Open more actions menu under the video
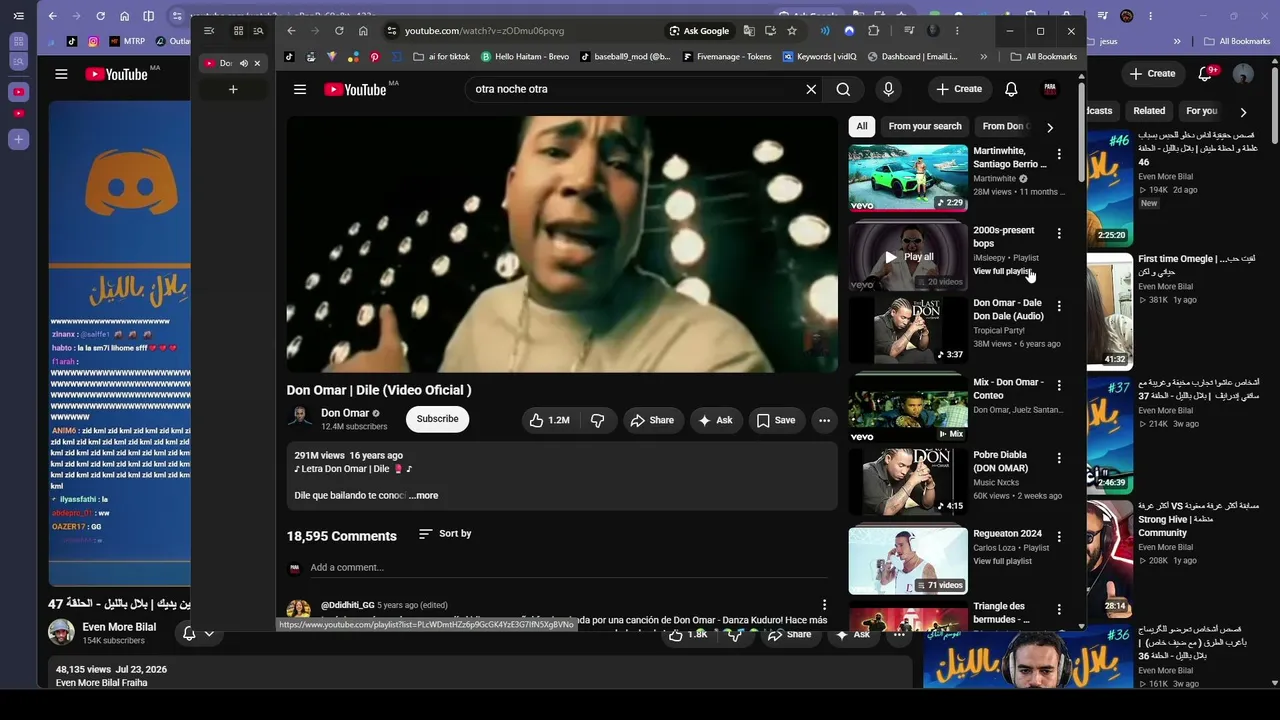Screen dimensions: 1280x720 824,420
